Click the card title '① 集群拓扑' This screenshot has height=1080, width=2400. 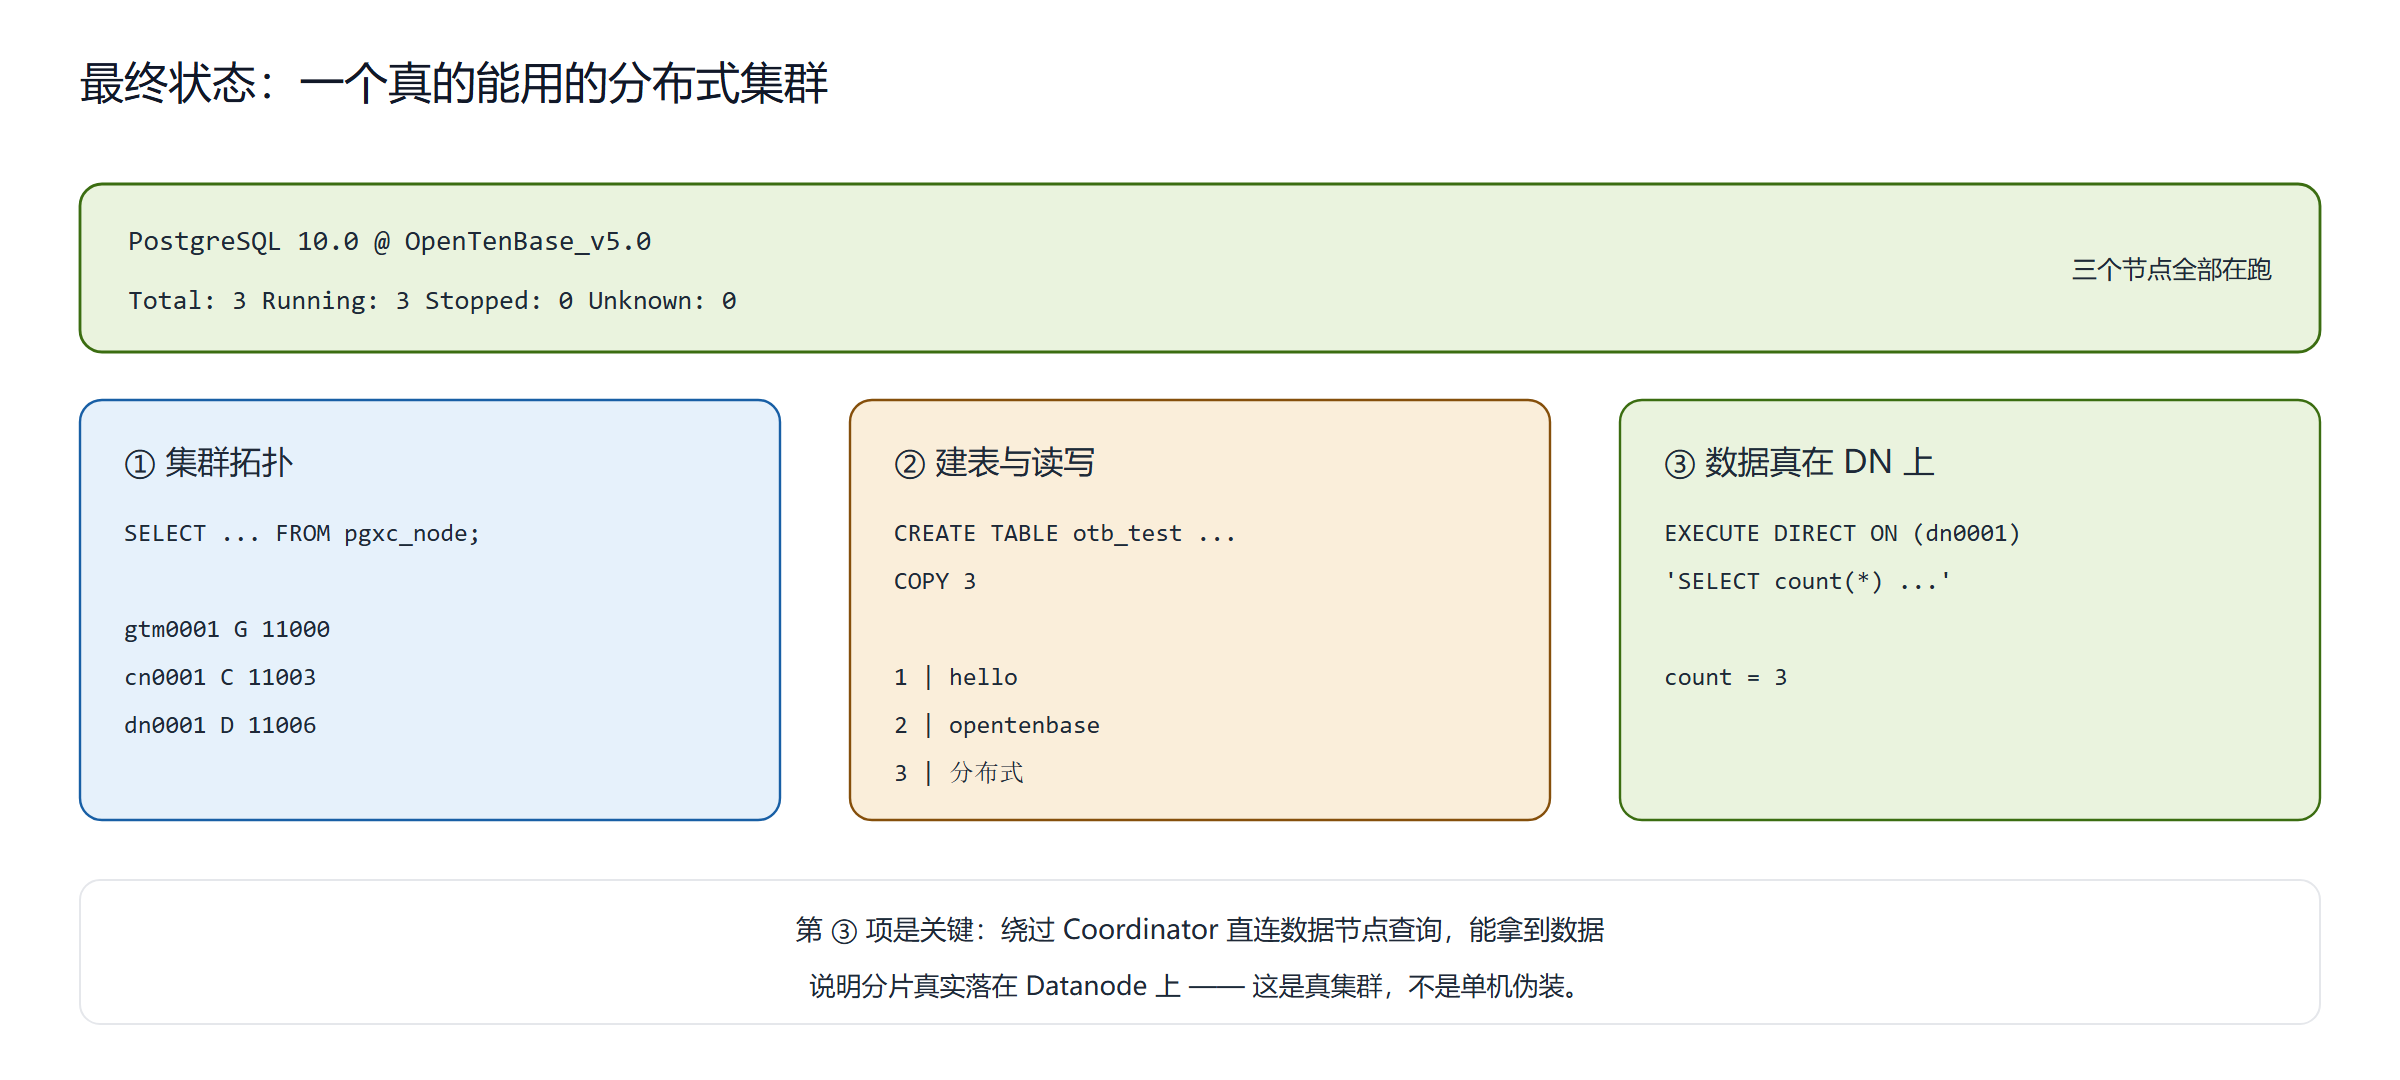[x=208, y=463]
